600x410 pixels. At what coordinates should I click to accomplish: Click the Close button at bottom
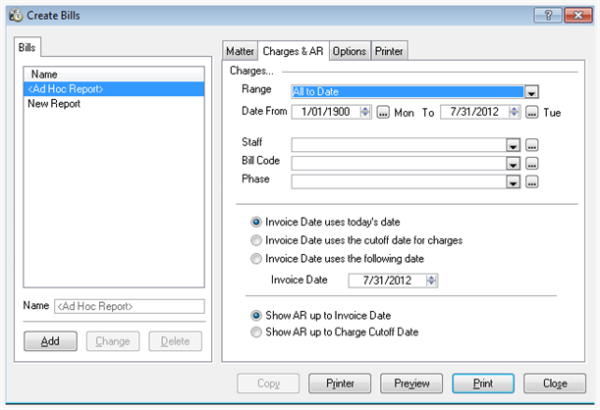(x=554, y=383)
